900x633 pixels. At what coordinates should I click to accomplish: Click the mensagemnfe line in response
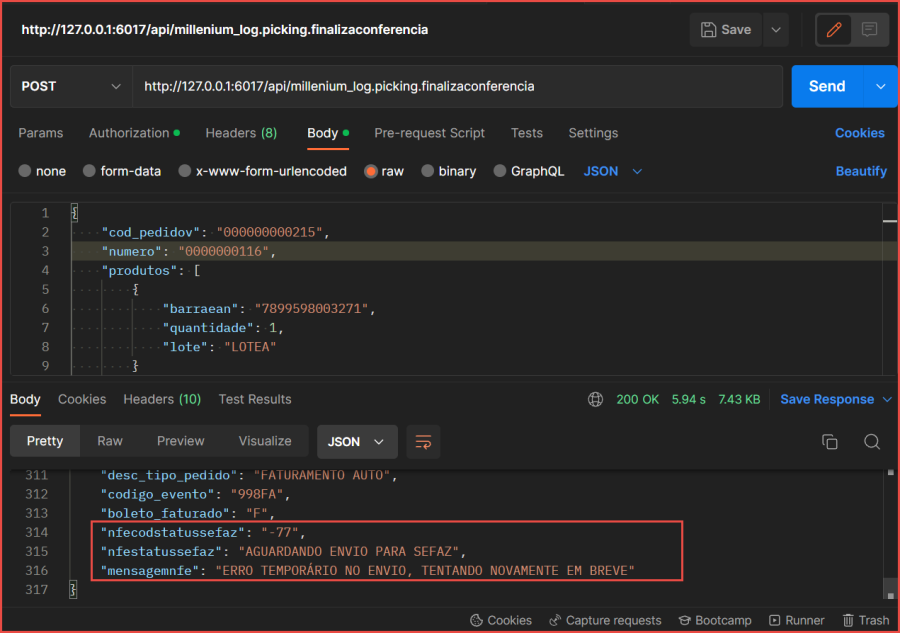coord(367,570)
